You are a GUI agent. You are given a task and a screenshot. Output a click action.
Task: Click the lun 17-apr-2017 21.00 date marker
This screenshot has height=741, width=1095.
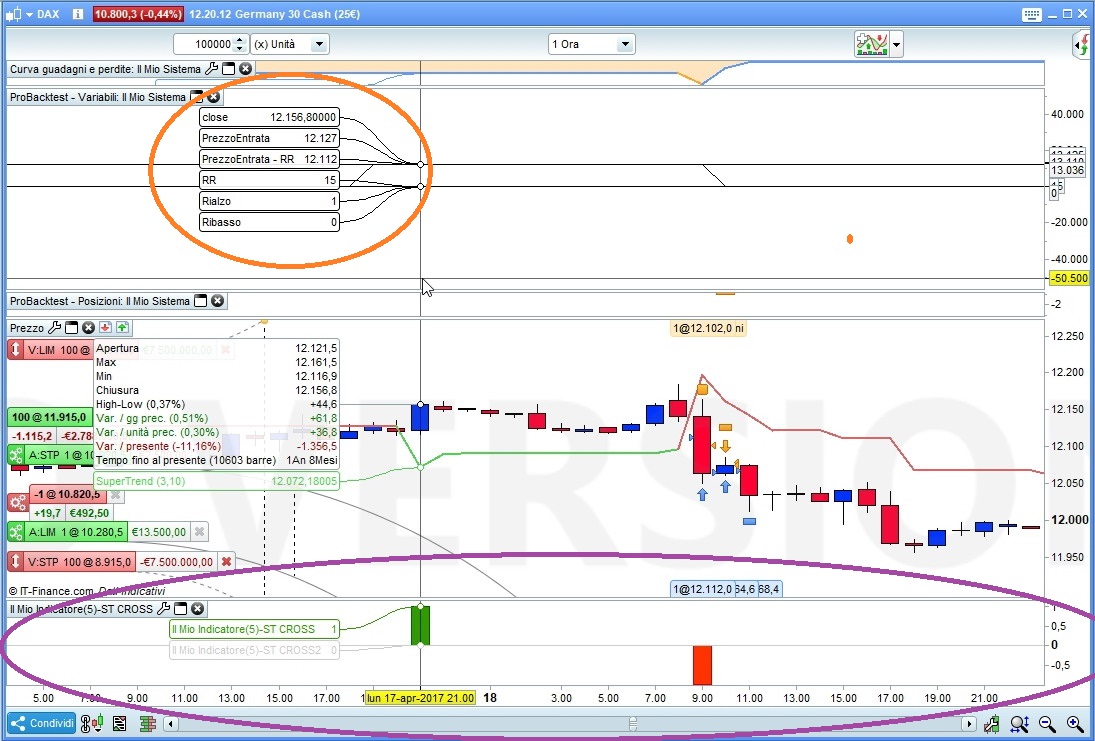click(x=420, y=698)
